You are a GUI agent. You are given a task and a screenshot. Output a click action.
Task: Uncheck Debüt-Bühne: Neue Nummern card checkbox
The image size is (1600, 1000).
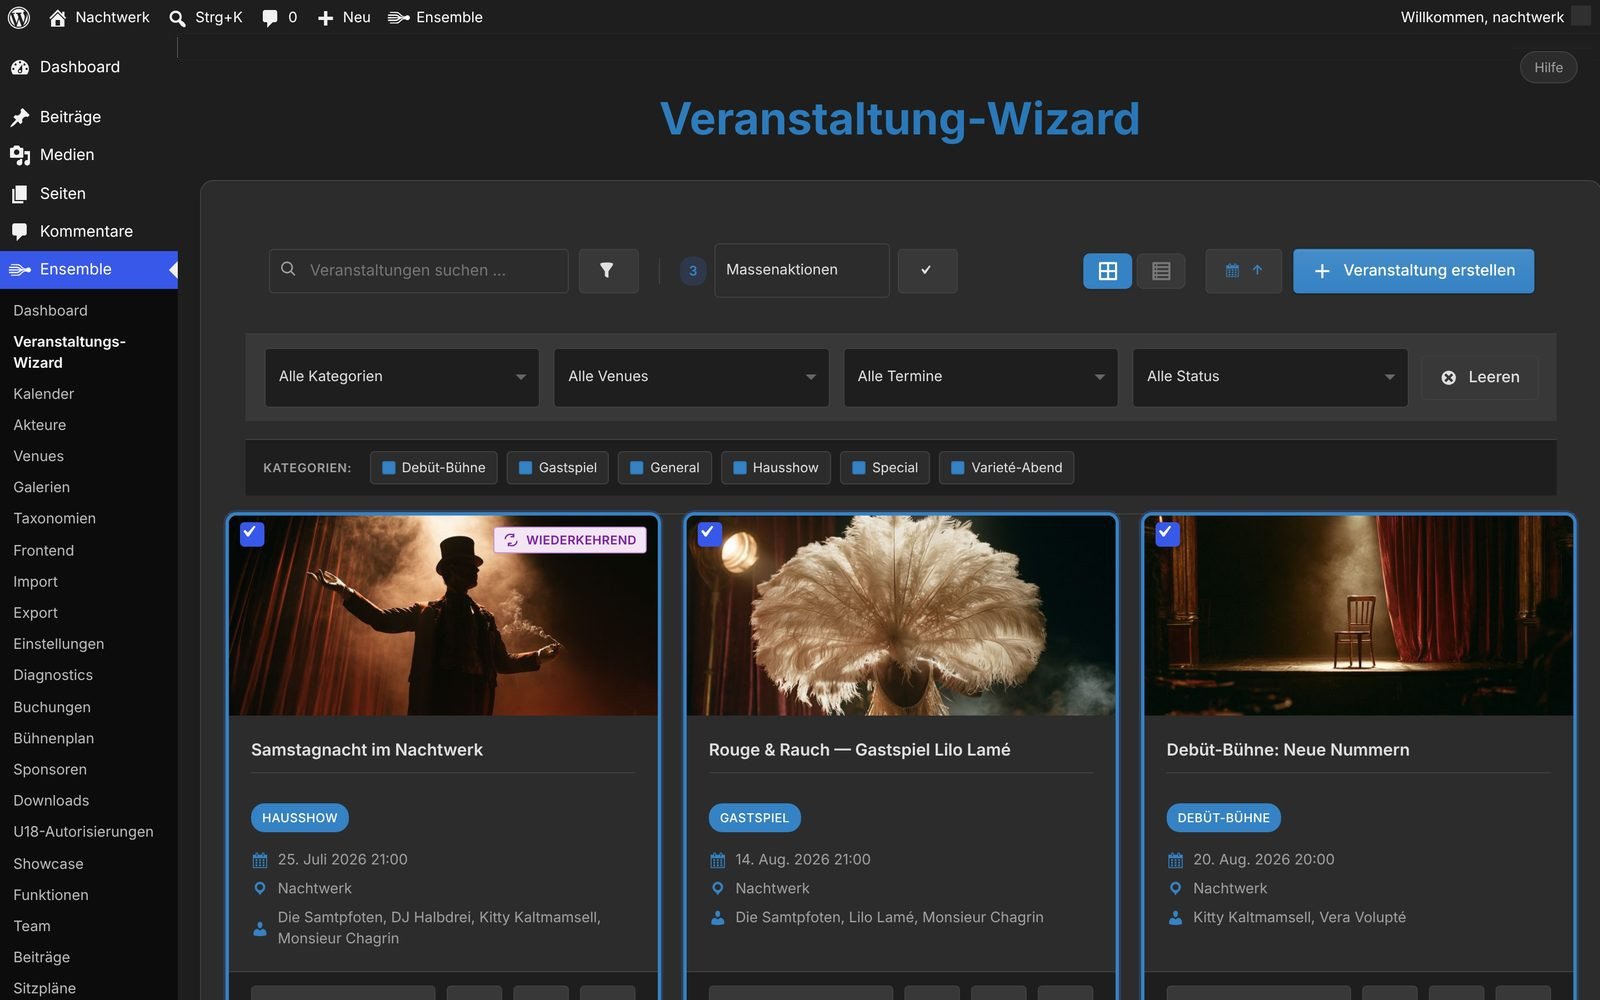1167,533
